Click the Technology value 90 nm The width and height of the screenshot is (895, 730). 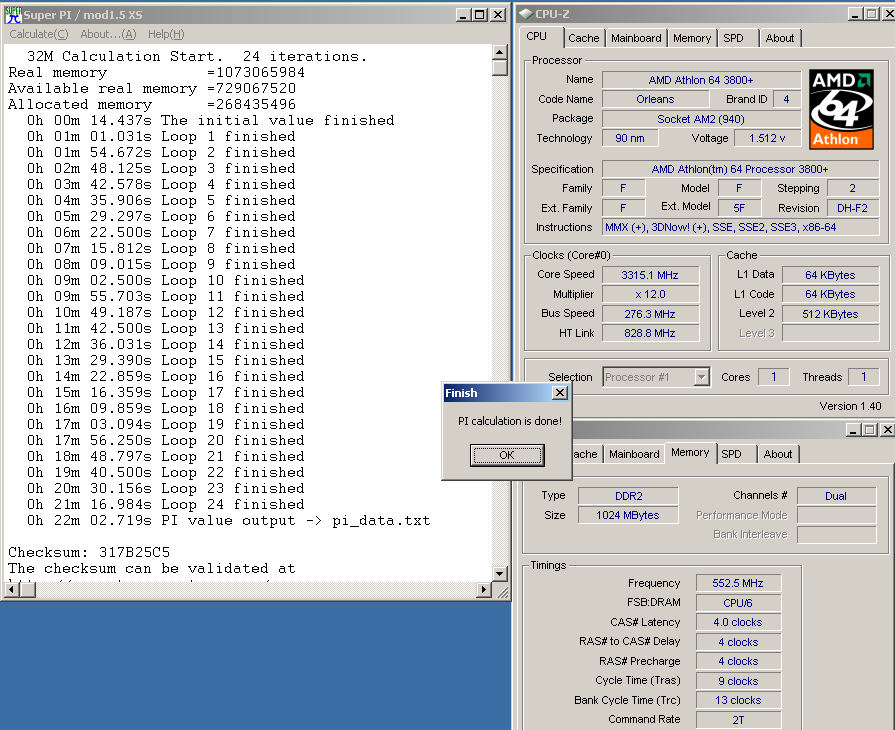pos(630,138)
